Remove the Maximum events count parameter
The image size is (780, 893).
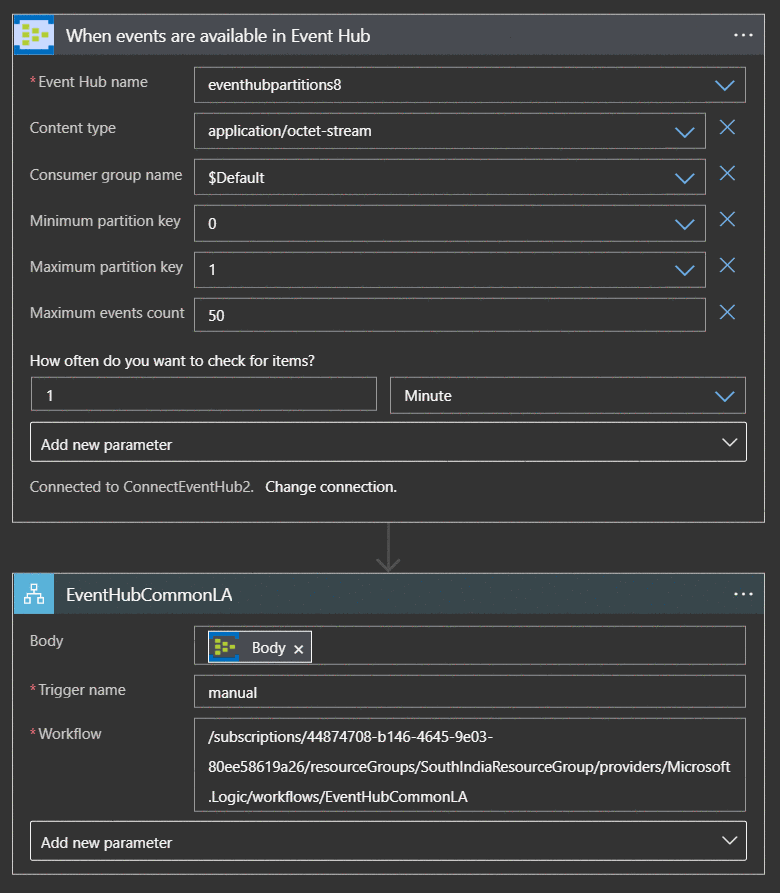727,312
